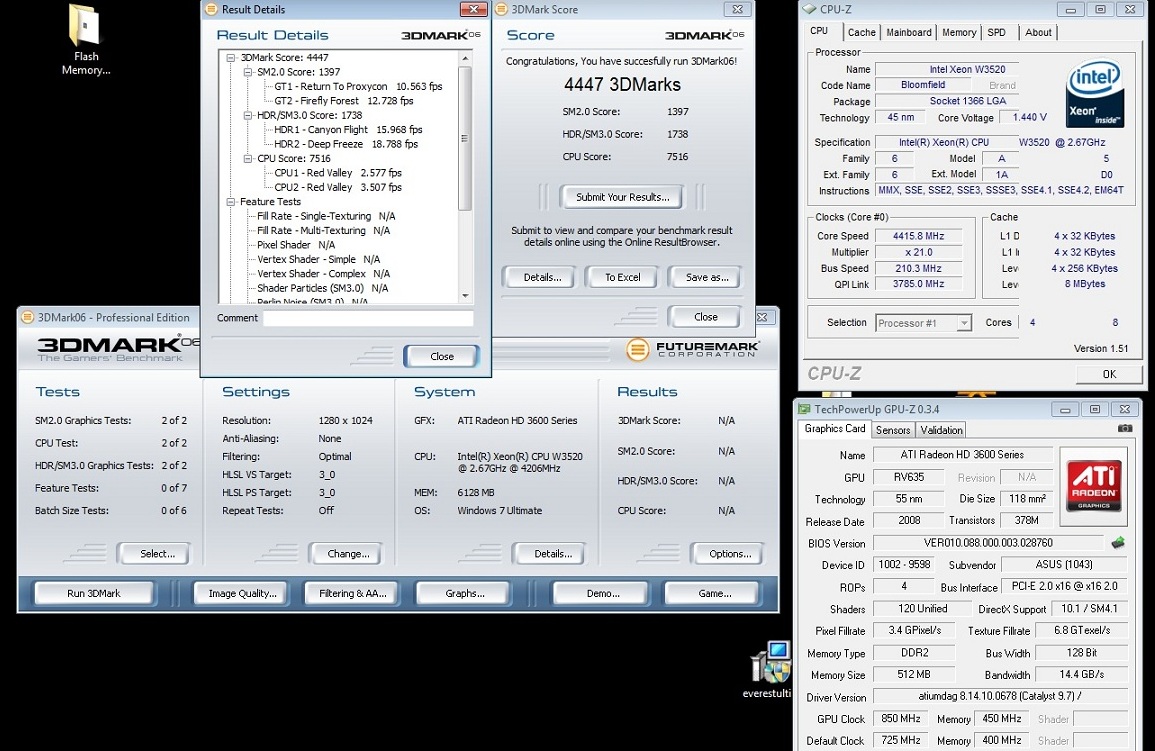The image size is (1155, 751).
Task: Select CPU2 - Red Valley row
Action: (337, 187)
